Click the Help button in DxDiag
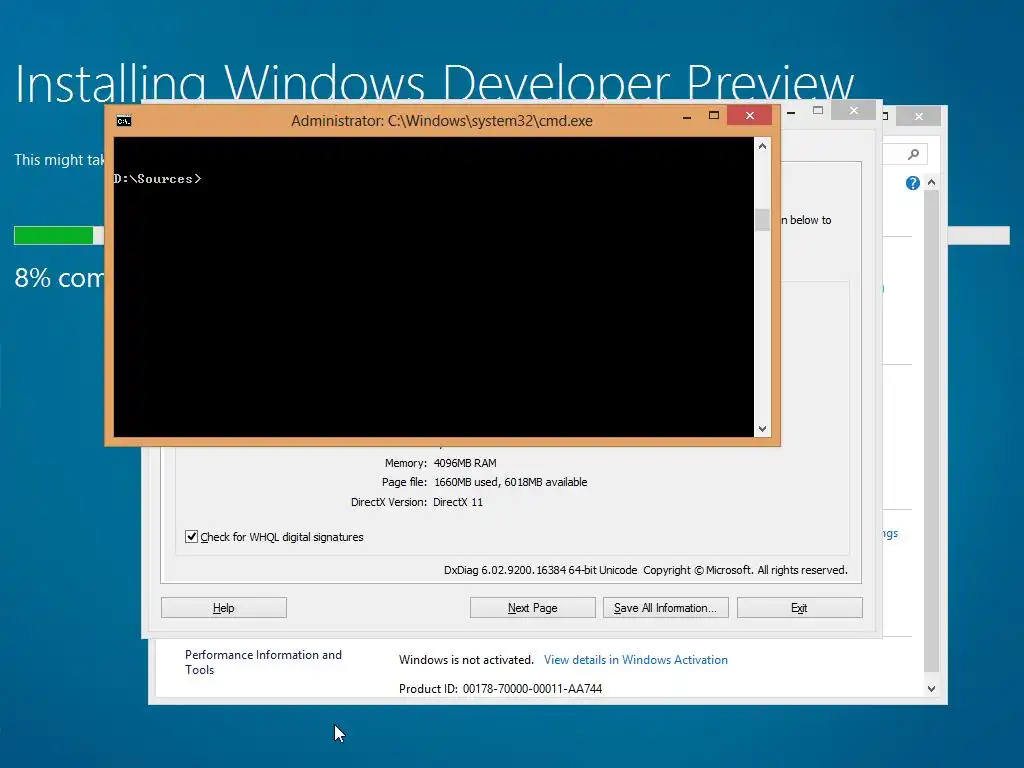Viewport: 1024px width, 768px height. [x=223, y=607]
